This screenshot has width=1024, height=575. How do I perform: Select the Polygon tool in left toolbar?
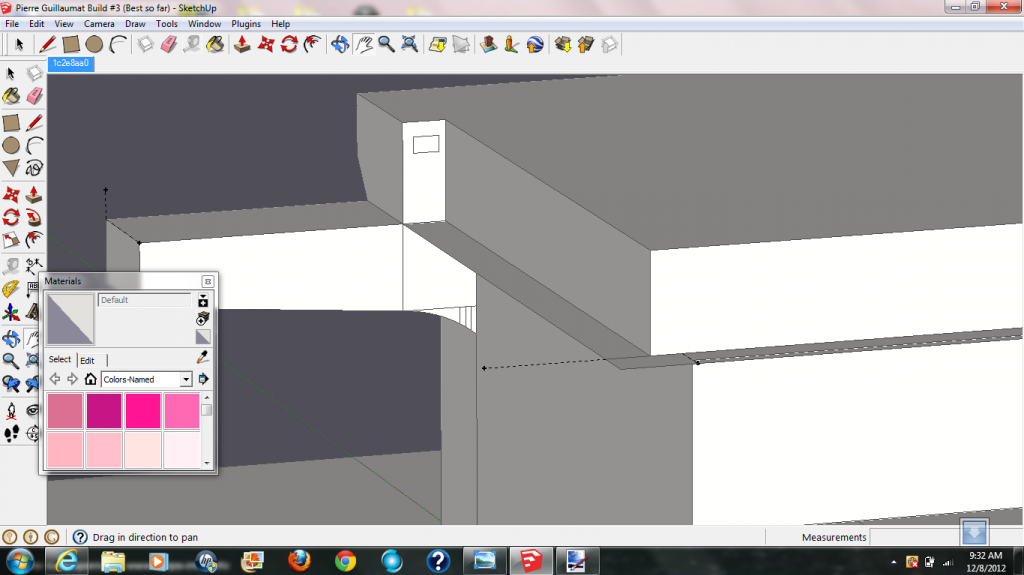11,168
